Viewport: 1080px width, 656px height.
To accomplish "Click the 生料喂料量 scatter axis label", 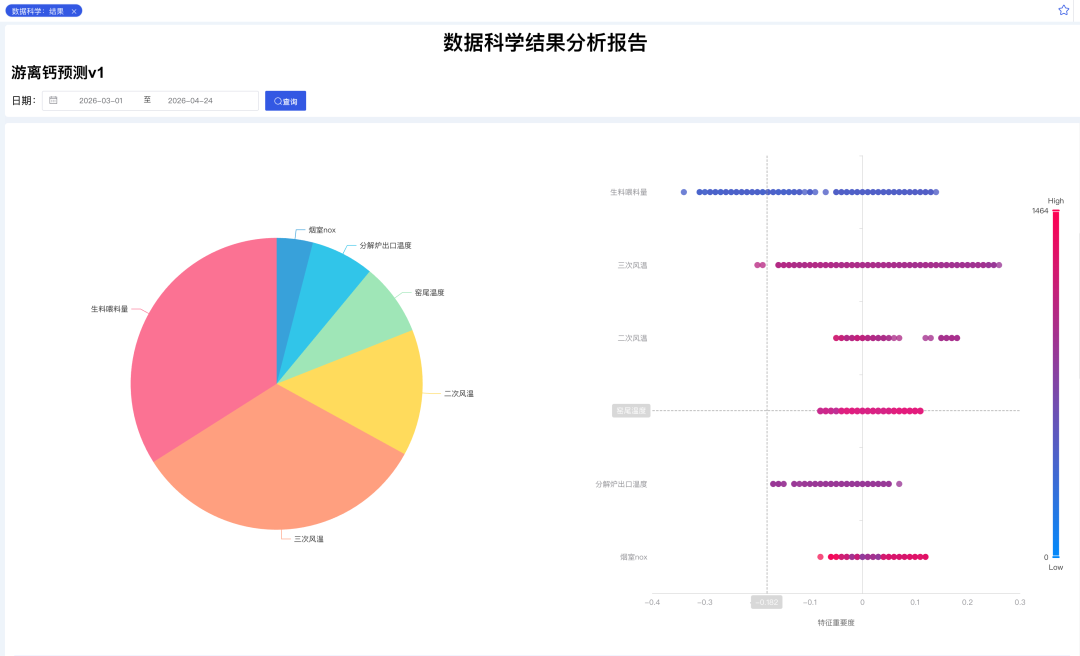I will coord(628,192).
